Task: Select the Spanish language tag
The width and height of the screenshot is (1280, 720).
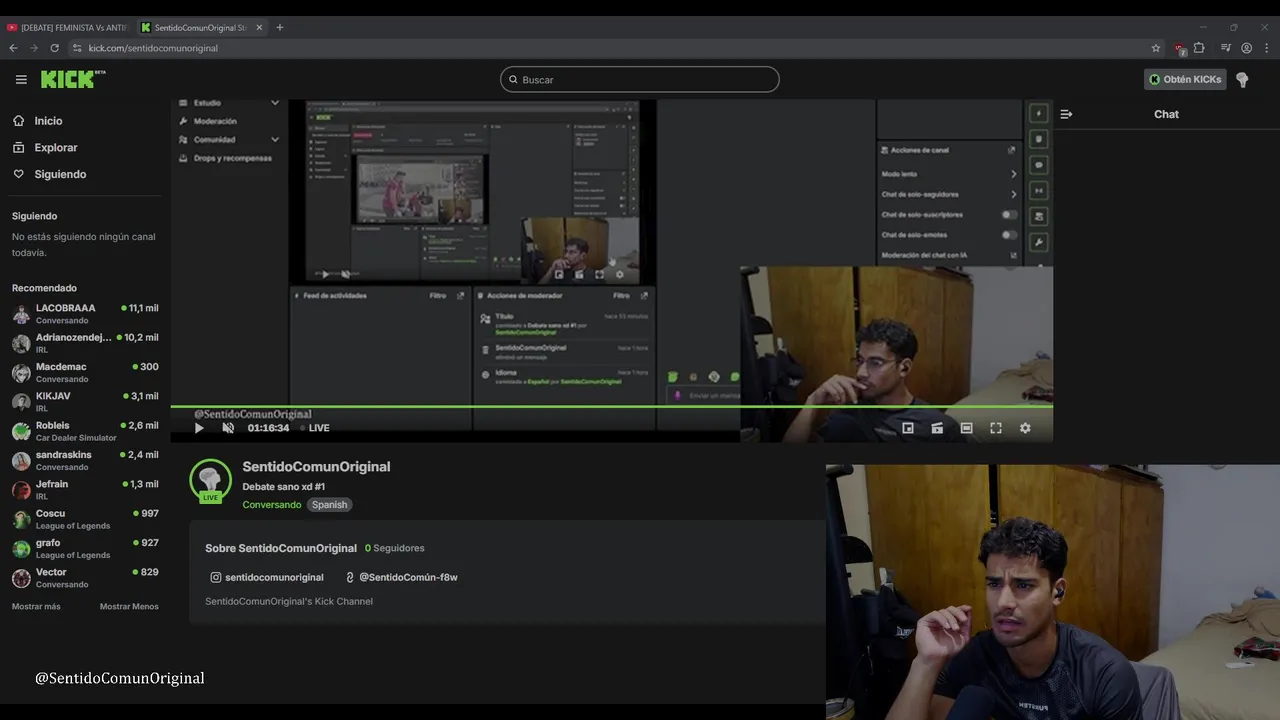Action: (329, 505)
